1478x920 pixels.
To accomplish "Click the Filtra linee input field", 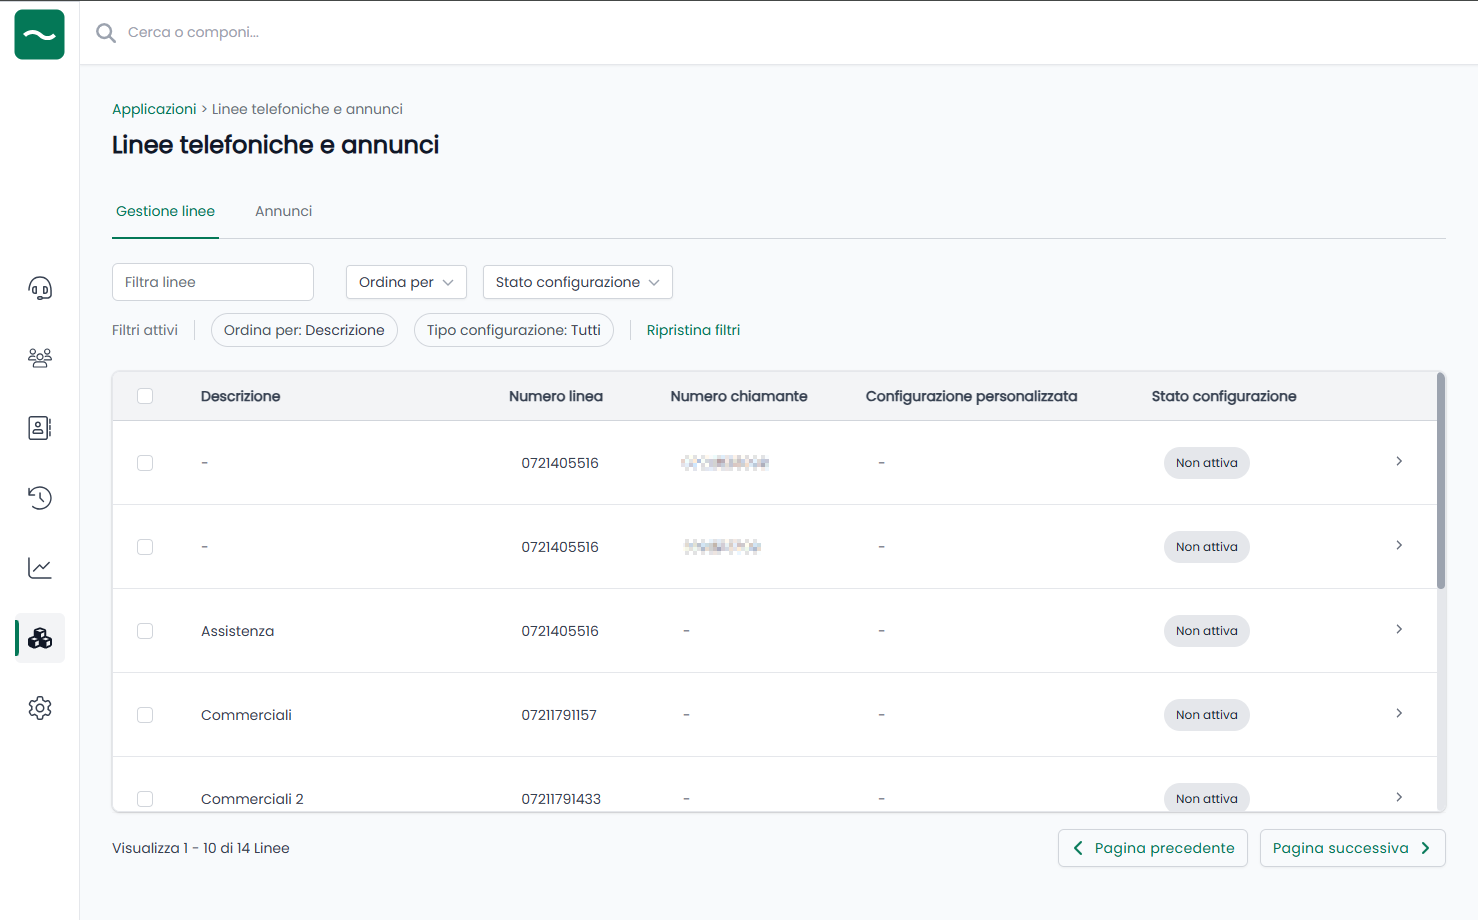I will tap(213, 282).
